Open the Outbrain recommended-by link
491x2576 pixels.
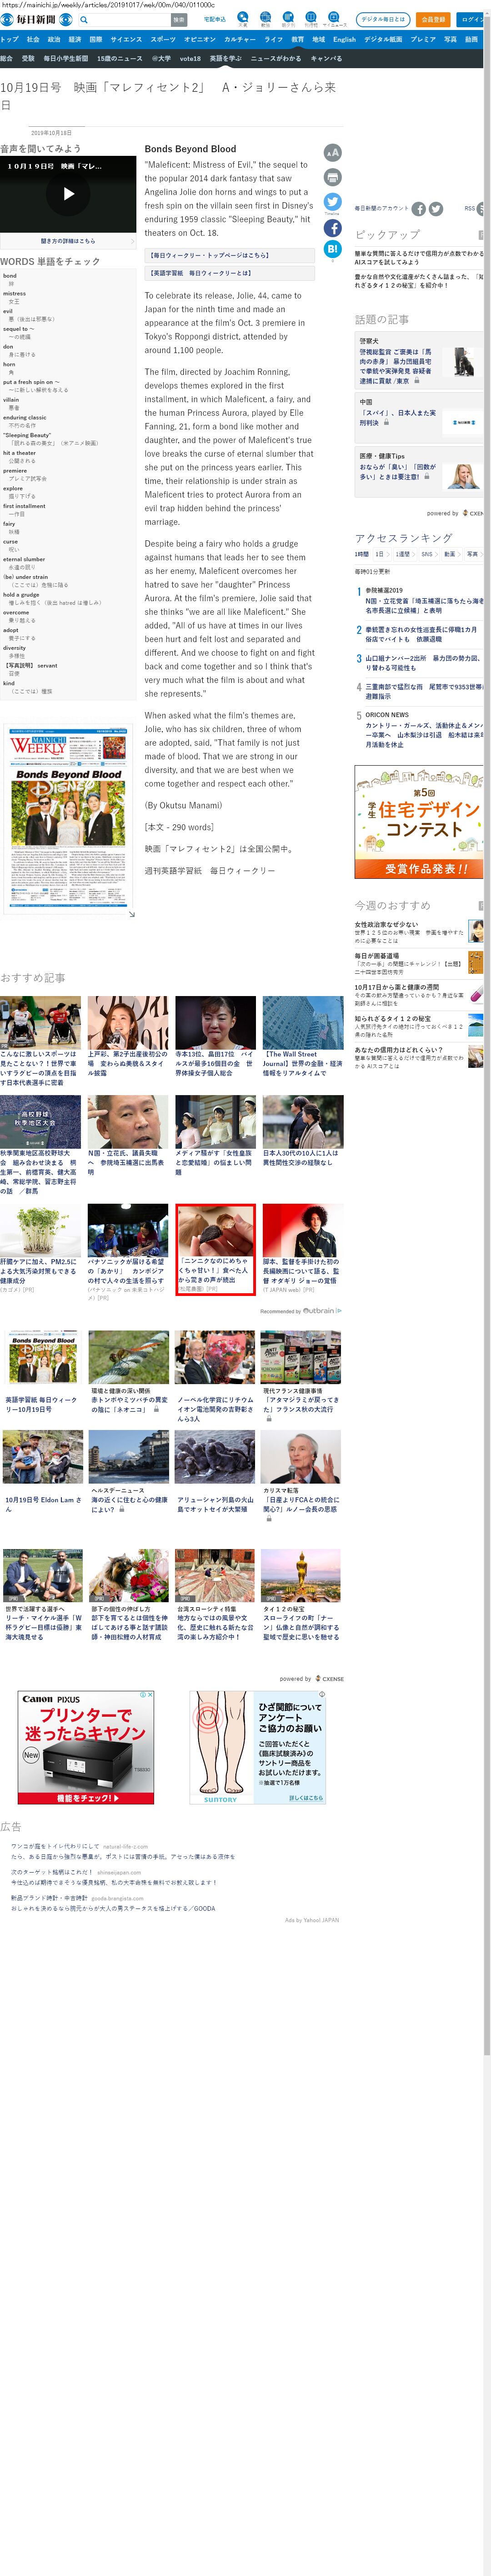[301, 1310]
